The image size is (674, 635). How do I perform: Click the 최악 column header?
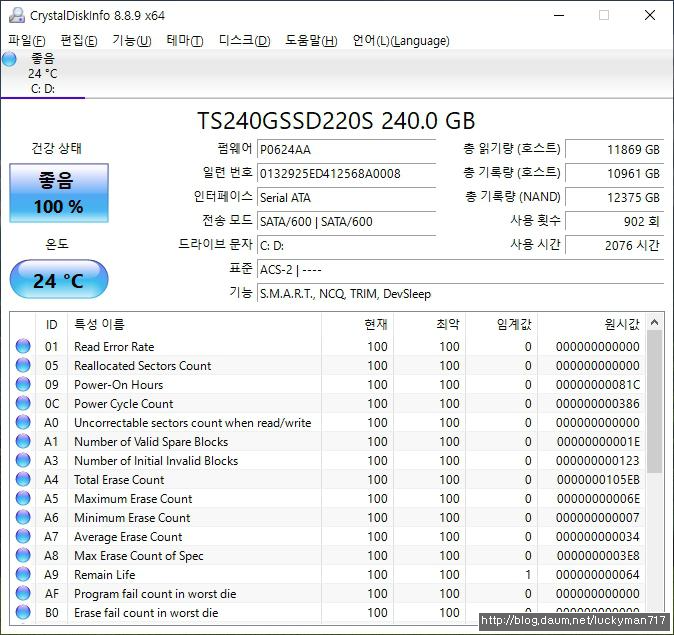click(x=429, y=325)
